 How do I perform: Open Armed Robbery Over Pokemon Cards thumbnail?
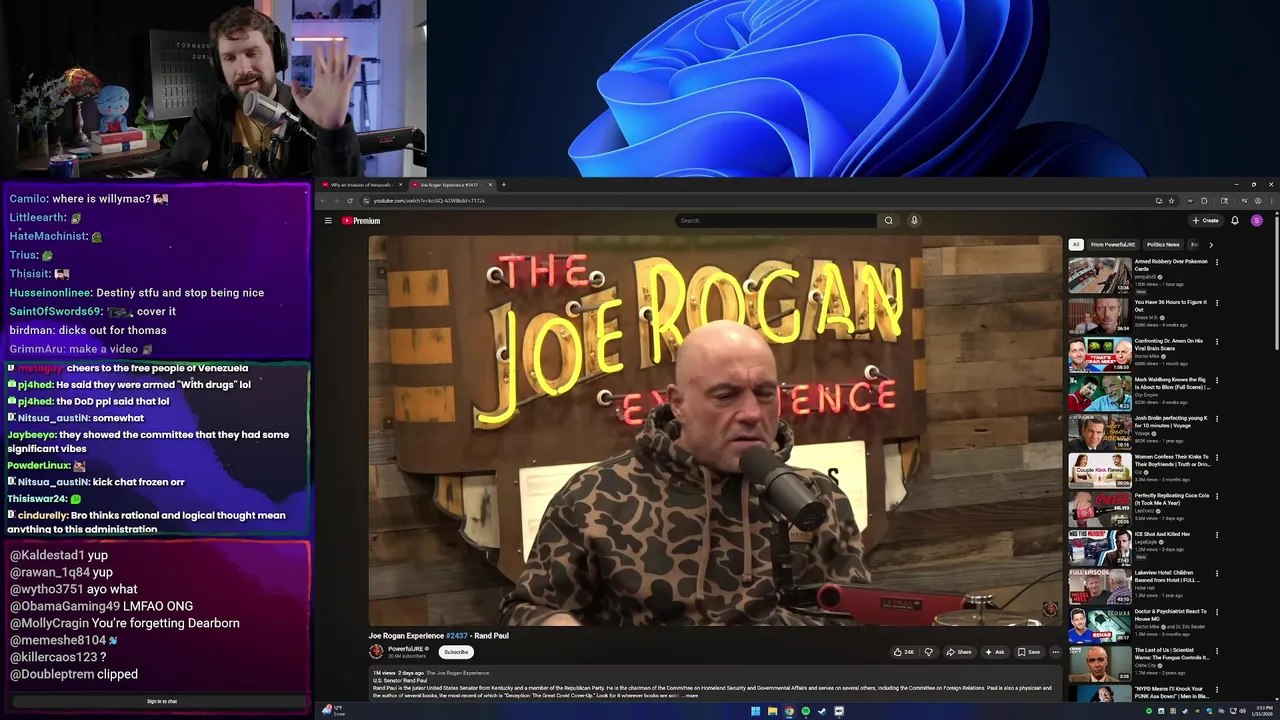click(1100, 275)
